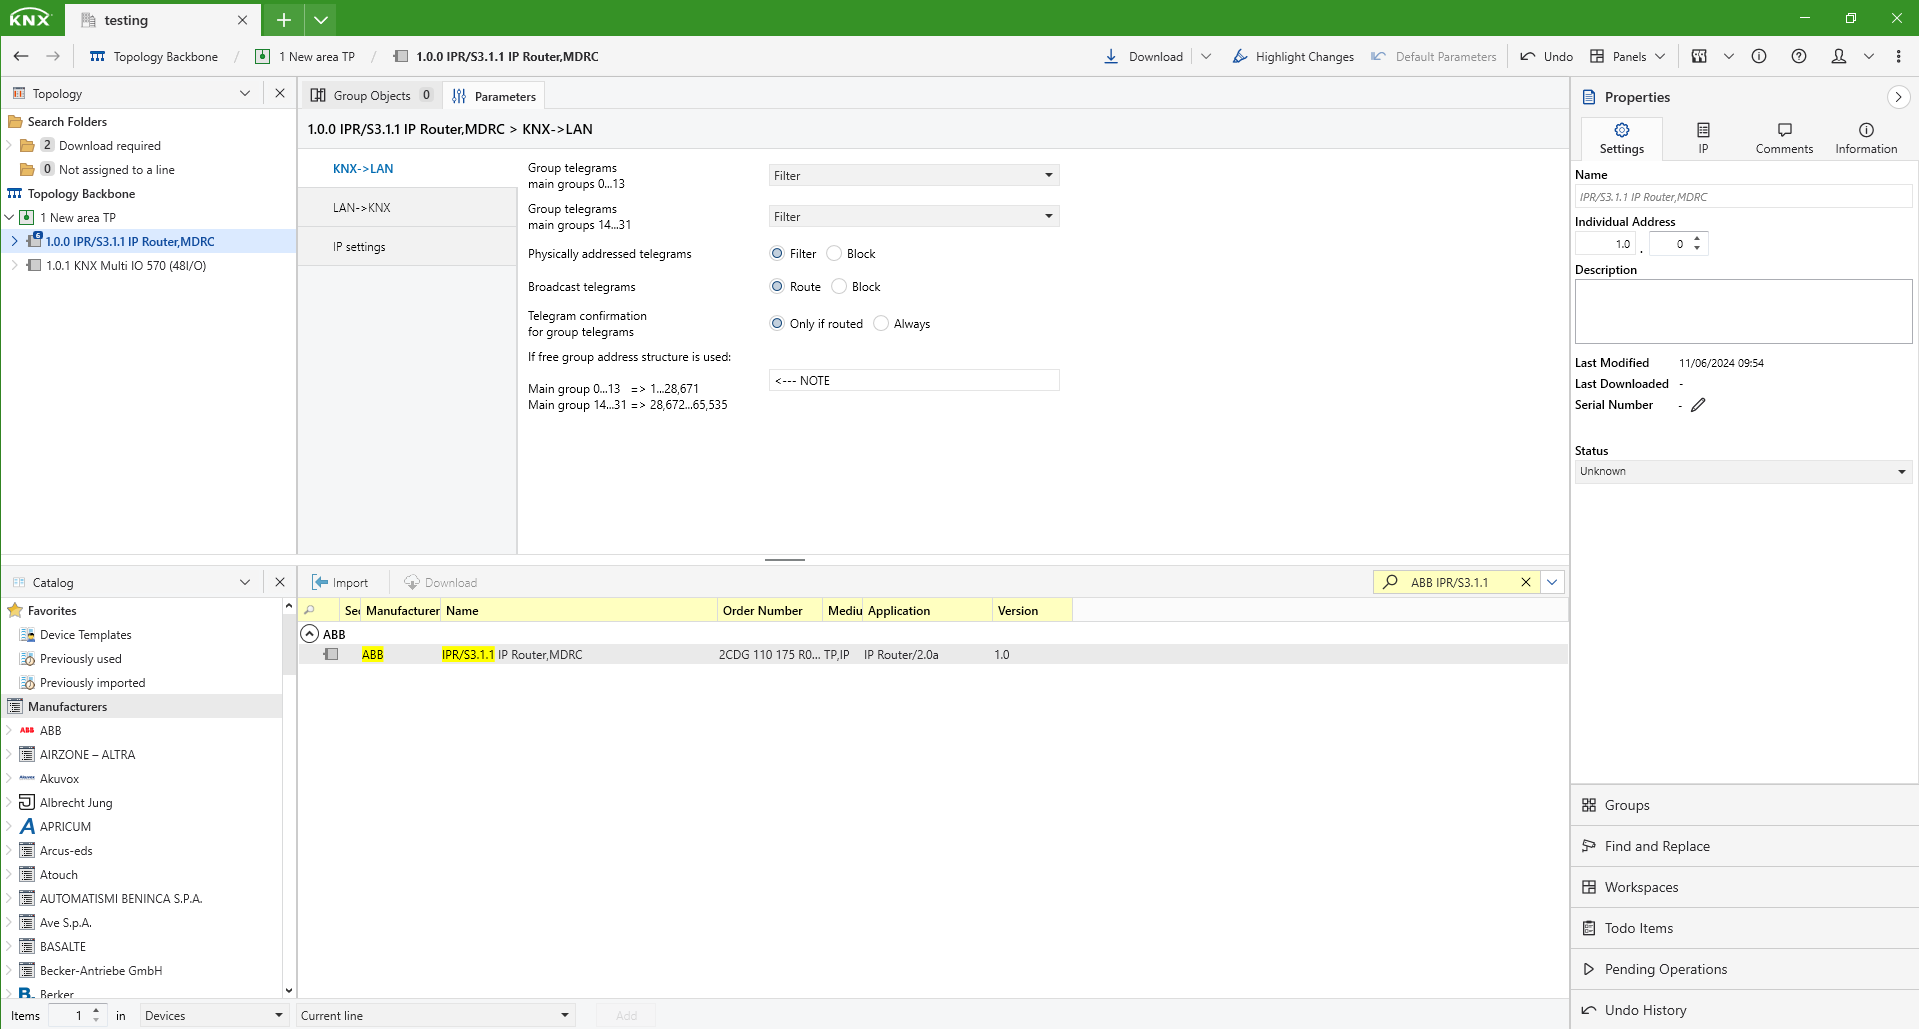Open the LAN->KNX parameter page
Screen dimensions: 1919x1029
362,208
